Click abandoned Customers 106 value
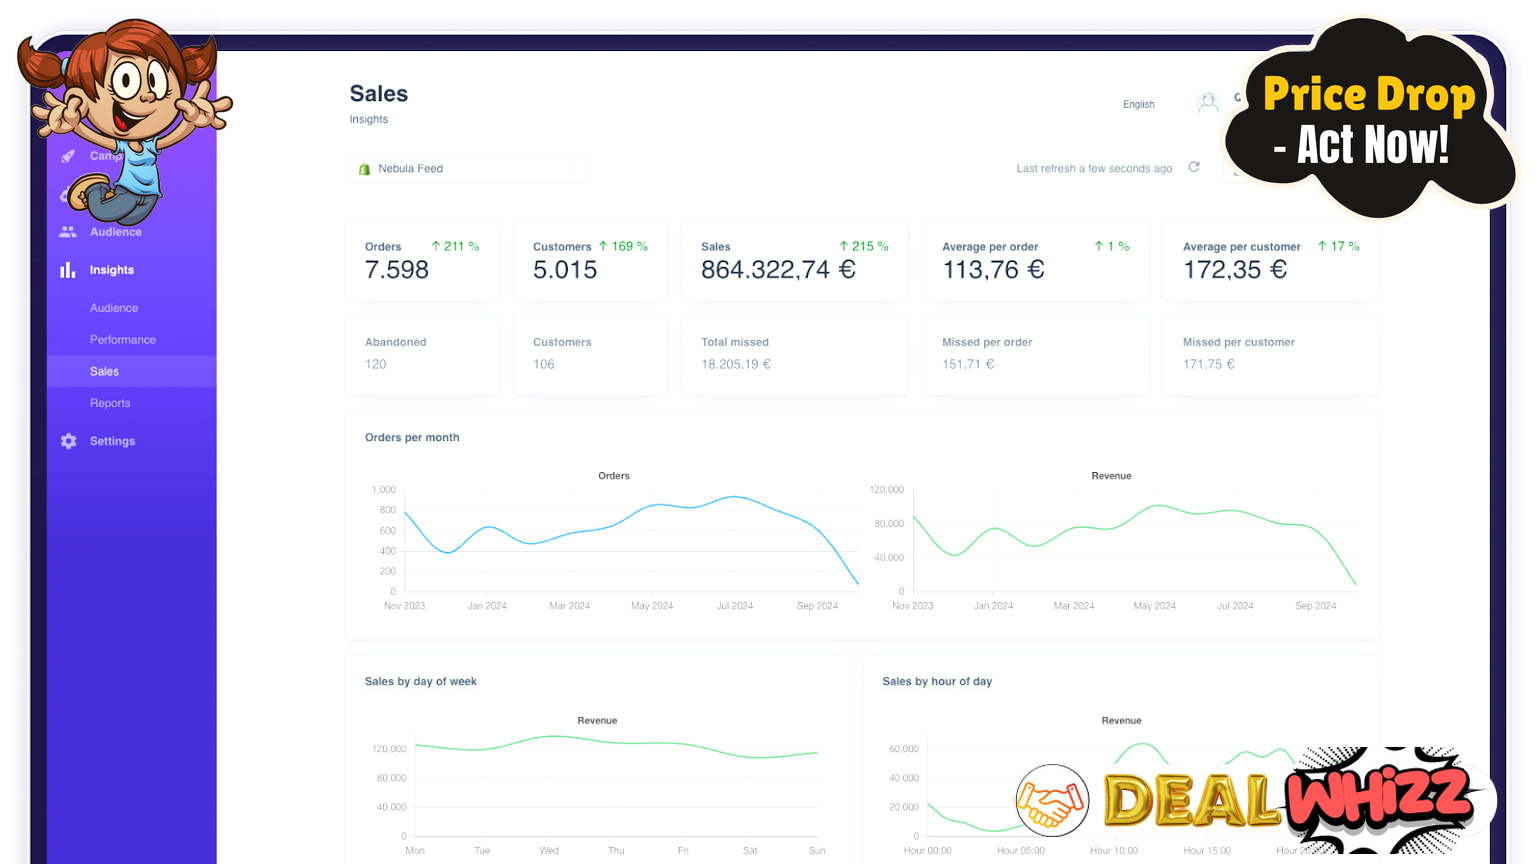The height and width of the screenshot is (864, 1536). (x=544, y=364)
